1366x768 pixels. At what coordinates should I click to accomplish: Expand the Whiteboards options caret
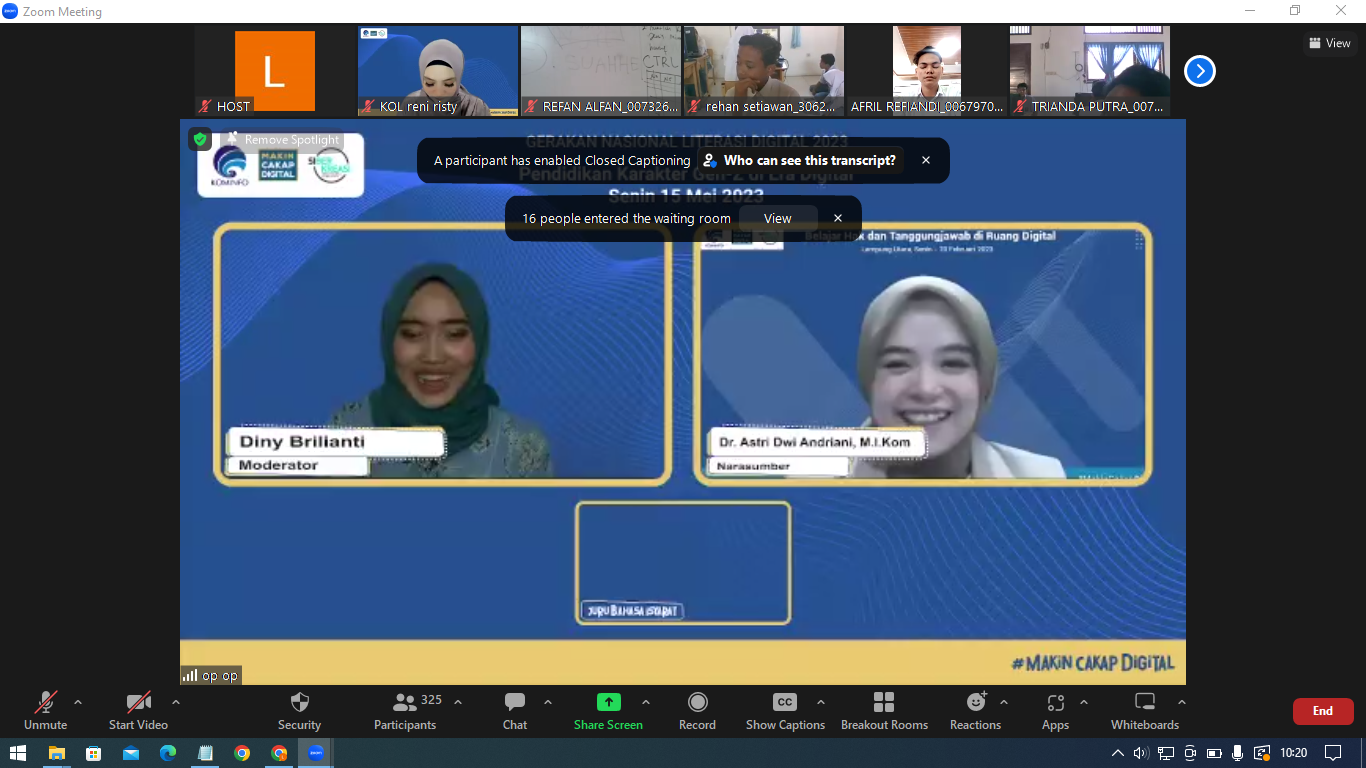click(1182, 702)
